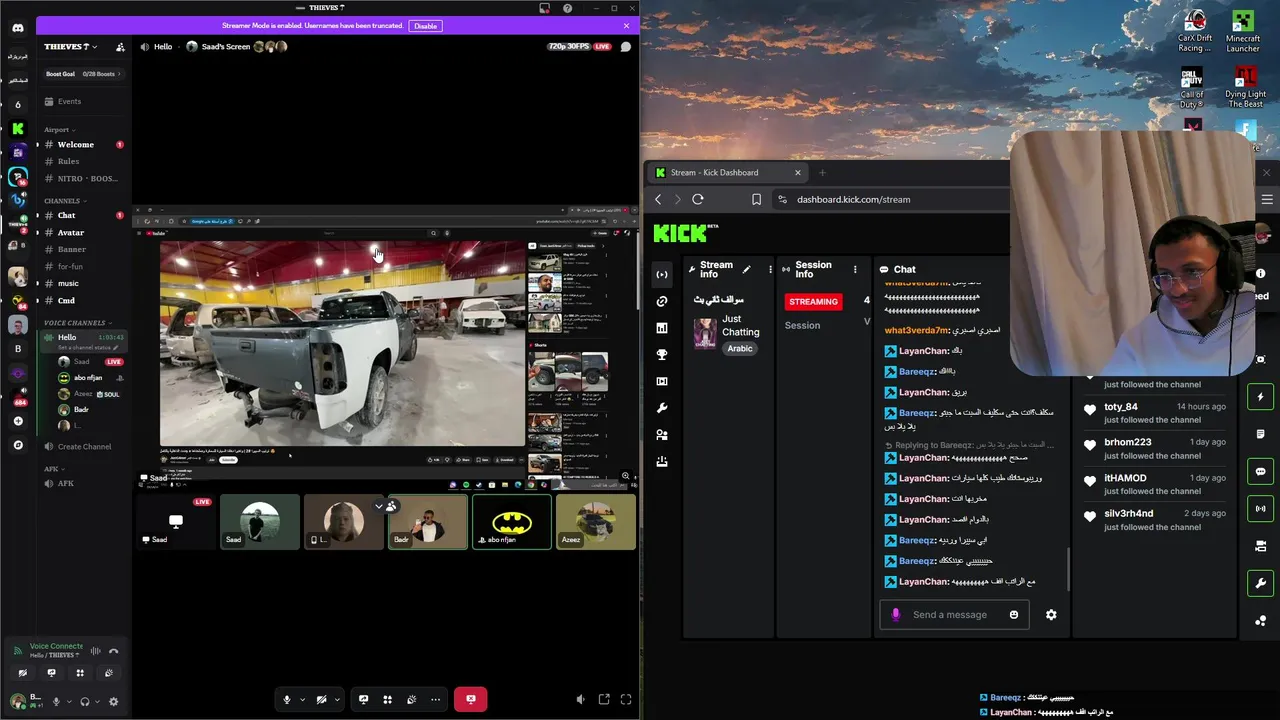The height and width of the screenshot is (720, 1280).
Task: Open Stream info three-dot menu
Action: (770, 270)
